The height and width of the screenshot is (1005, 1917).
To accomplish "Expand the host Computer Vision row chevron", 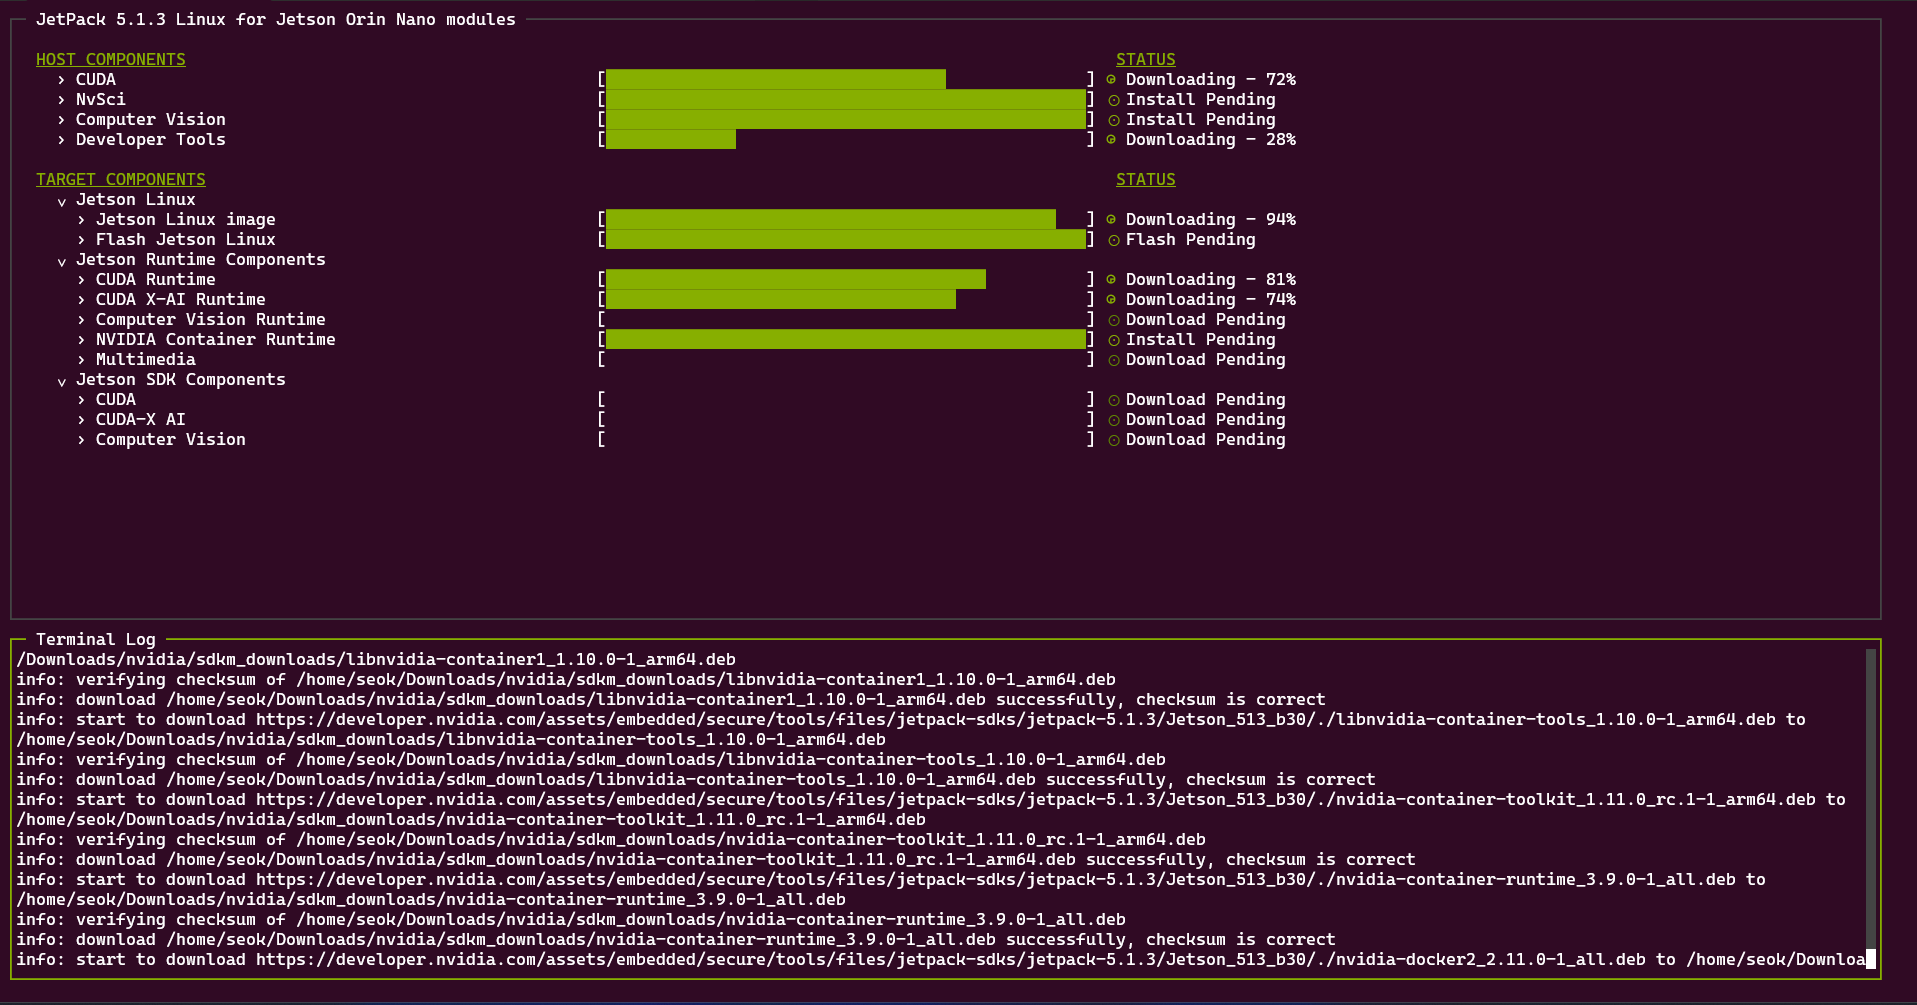I will pyautogui.click(x=61, y=120).
